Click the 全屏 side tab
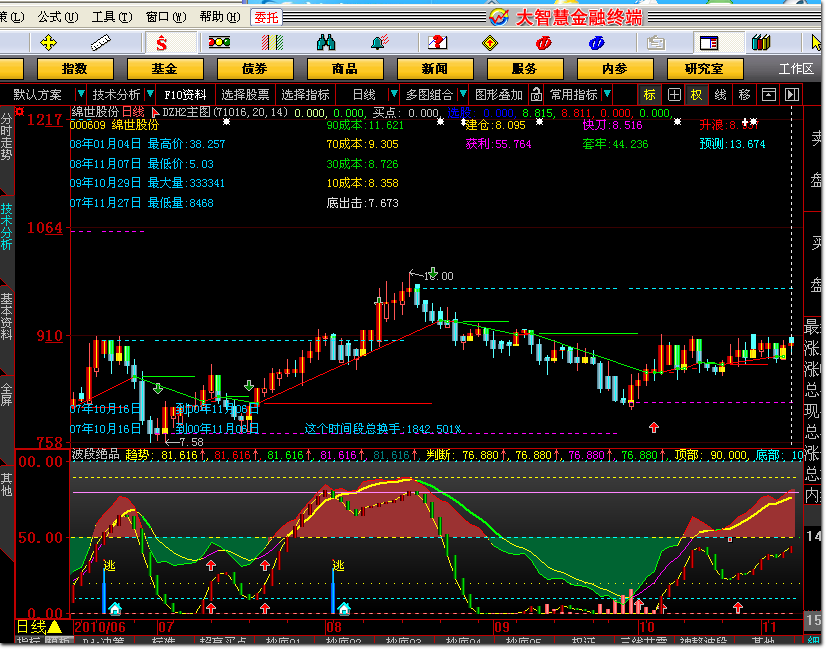The height and width of the screenshot is (649, 827). tap(7, 394)
